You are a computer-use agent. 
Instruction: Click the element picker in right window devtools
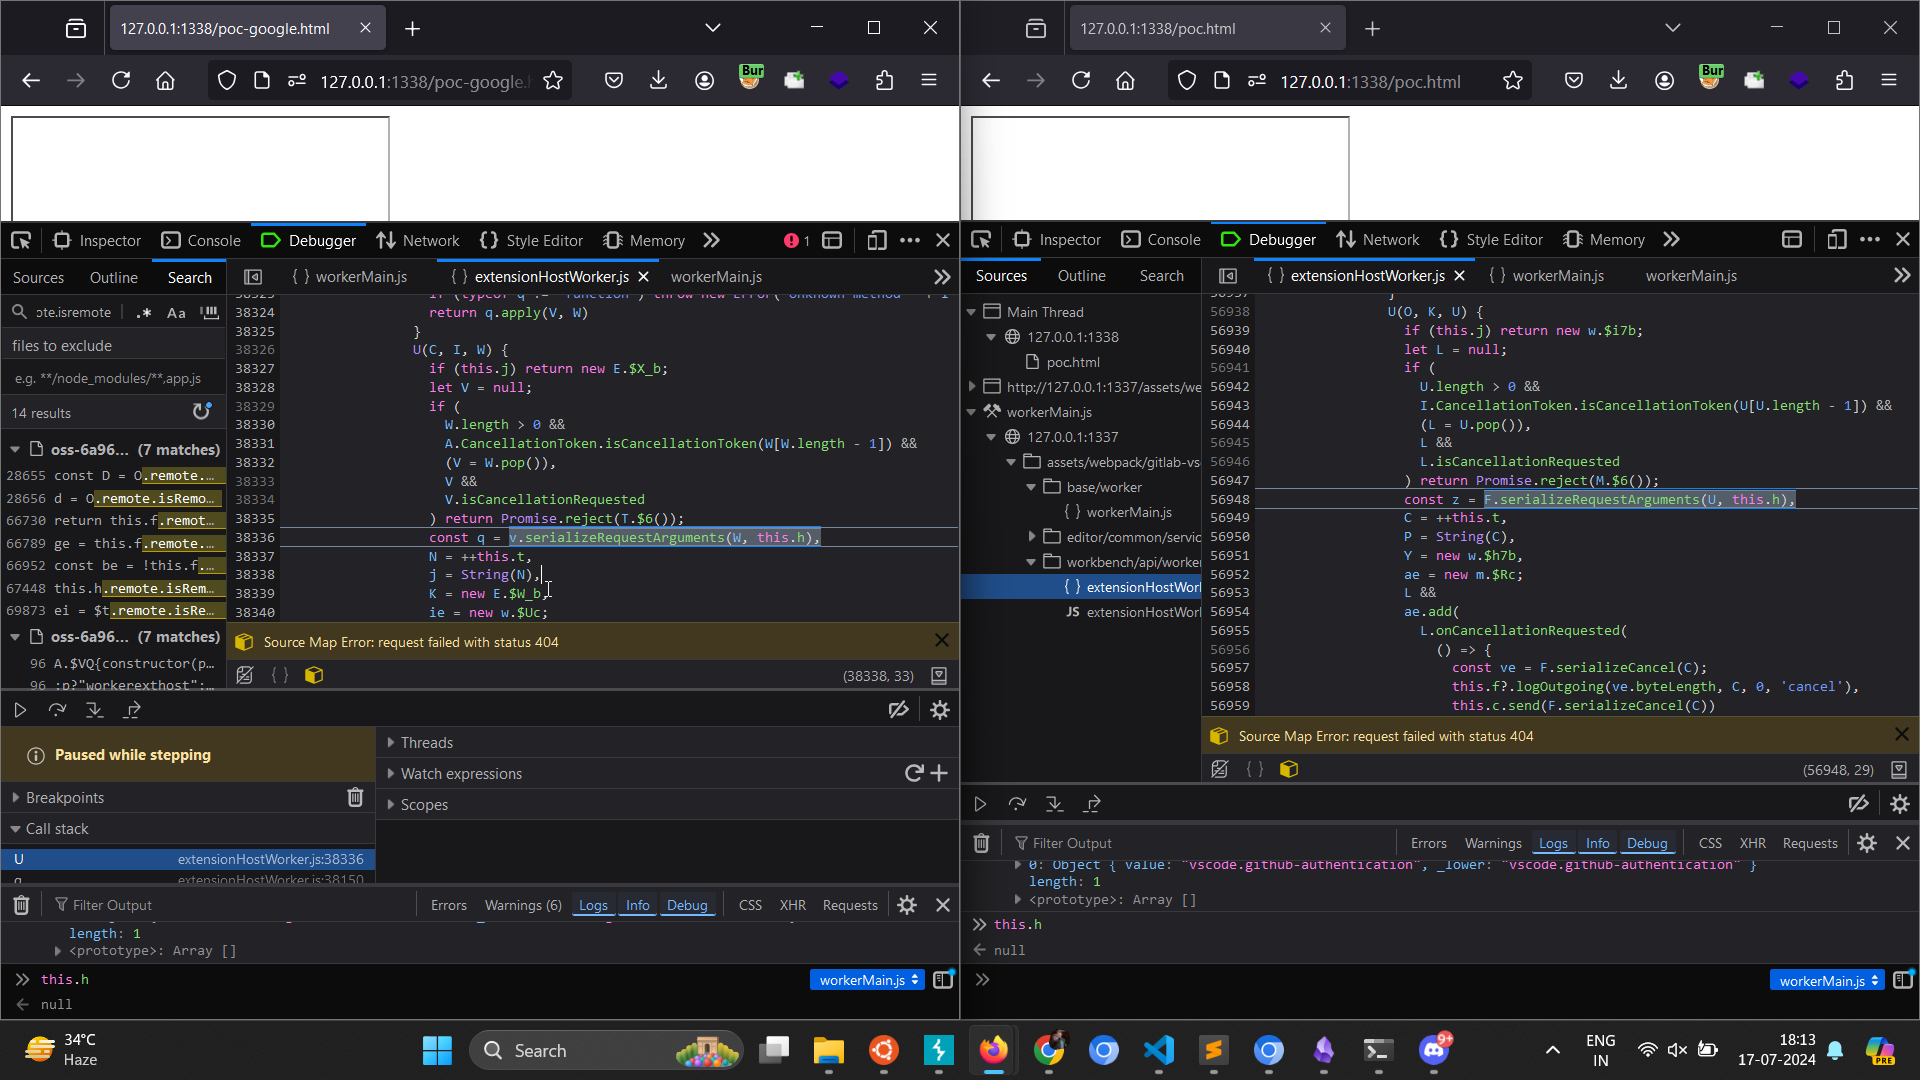pyautogui.click(x=981, y=240)
